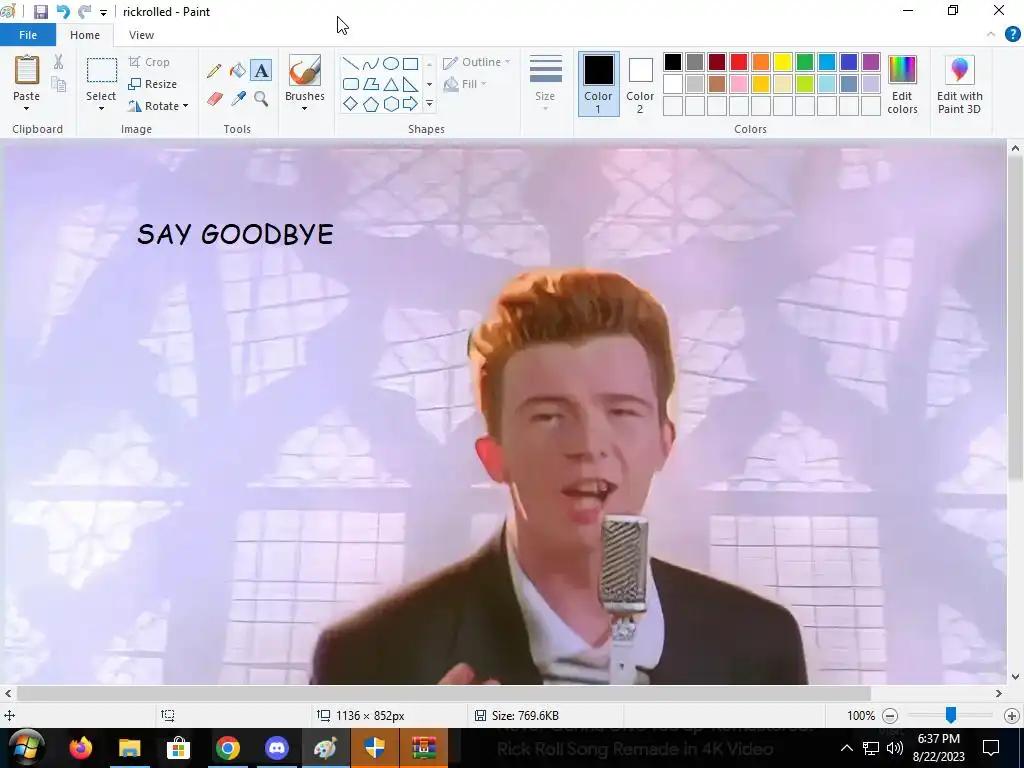Choose the Polygon shape
Screen dimensions: 1024x768
click(x=370, y=84)
